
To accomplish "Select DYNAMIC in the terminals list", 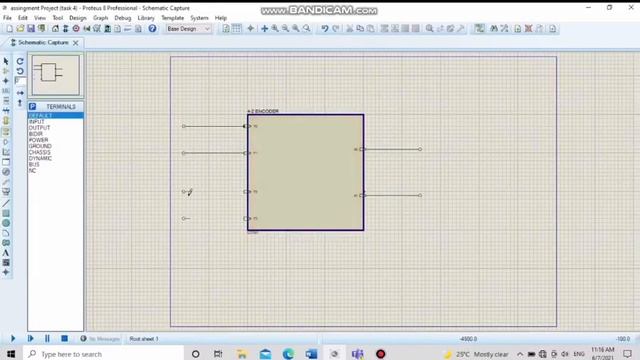I will [x=40, y=158].
